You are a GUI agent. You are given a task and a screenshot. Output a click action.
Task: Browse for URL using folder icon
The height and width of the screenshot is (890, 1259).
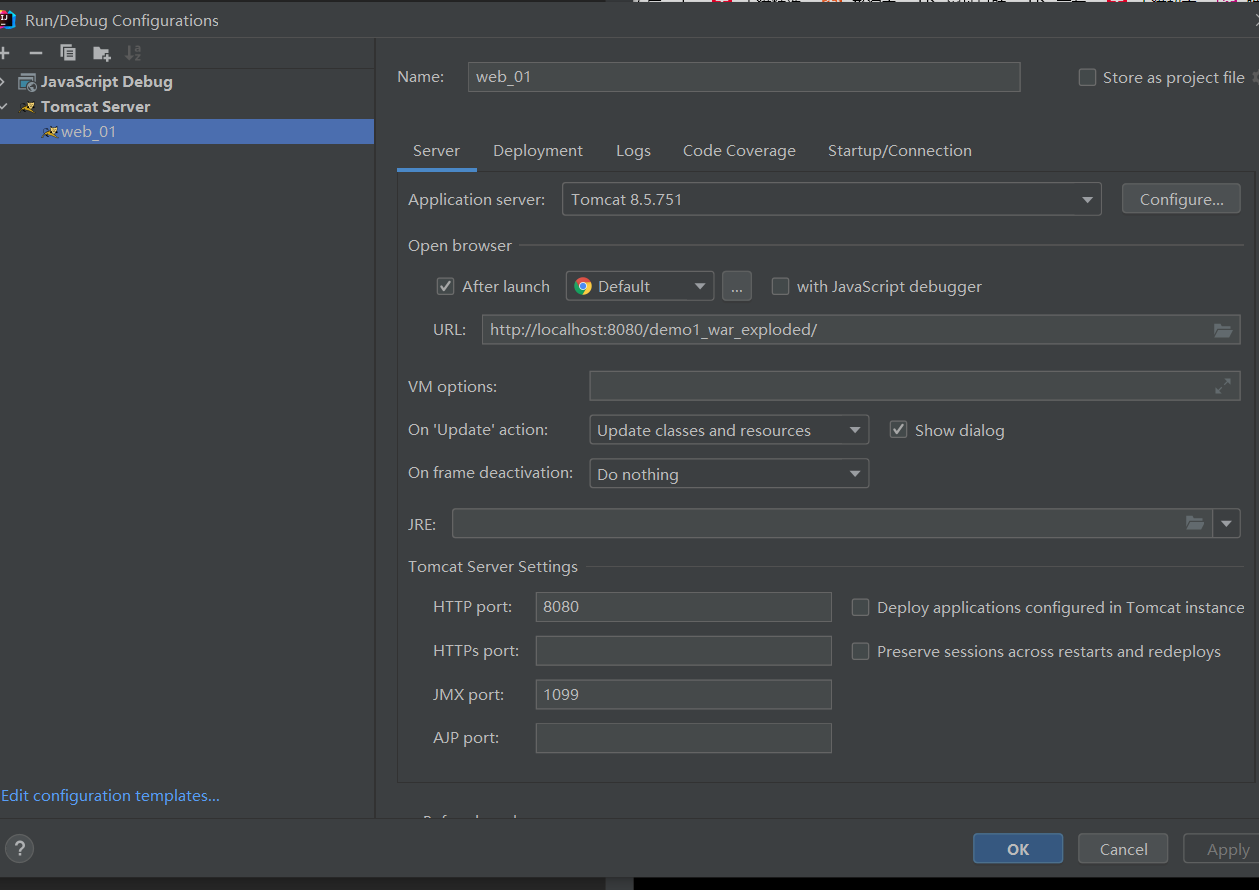1223,330
